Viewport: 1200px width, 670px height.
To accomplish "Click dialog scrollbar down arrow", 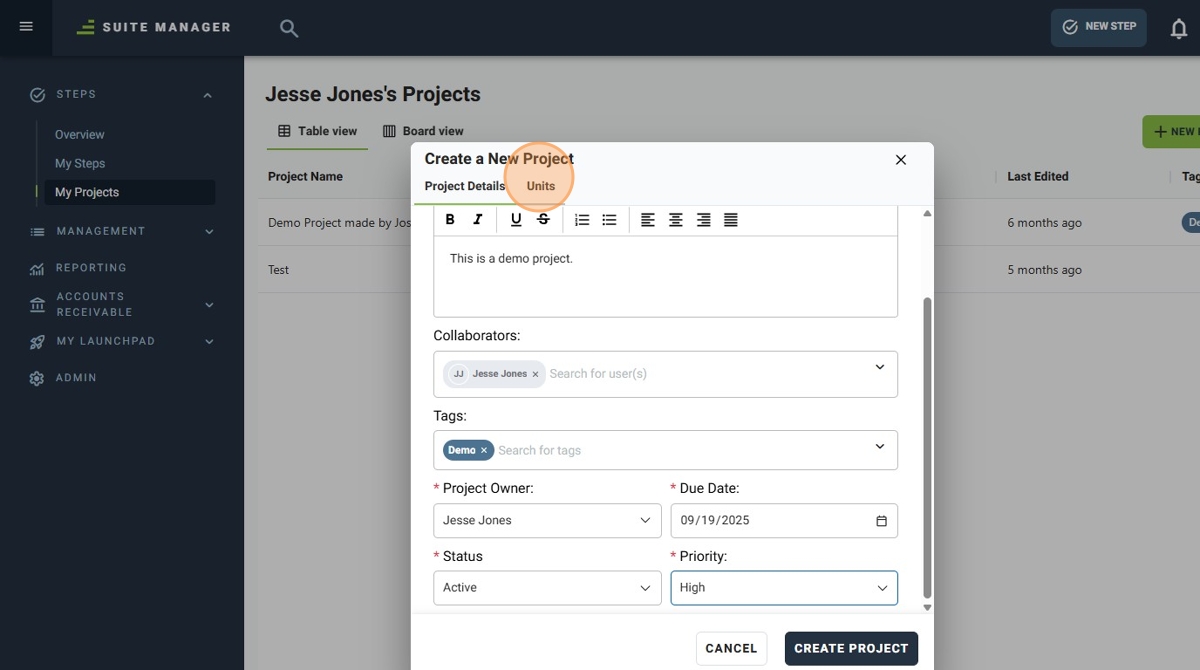I will (x=927, y=607).
